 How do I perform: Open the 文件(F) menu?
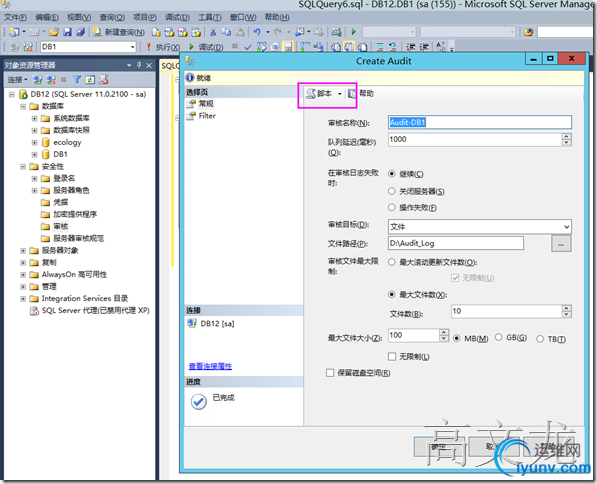click(x=16, y=17)
